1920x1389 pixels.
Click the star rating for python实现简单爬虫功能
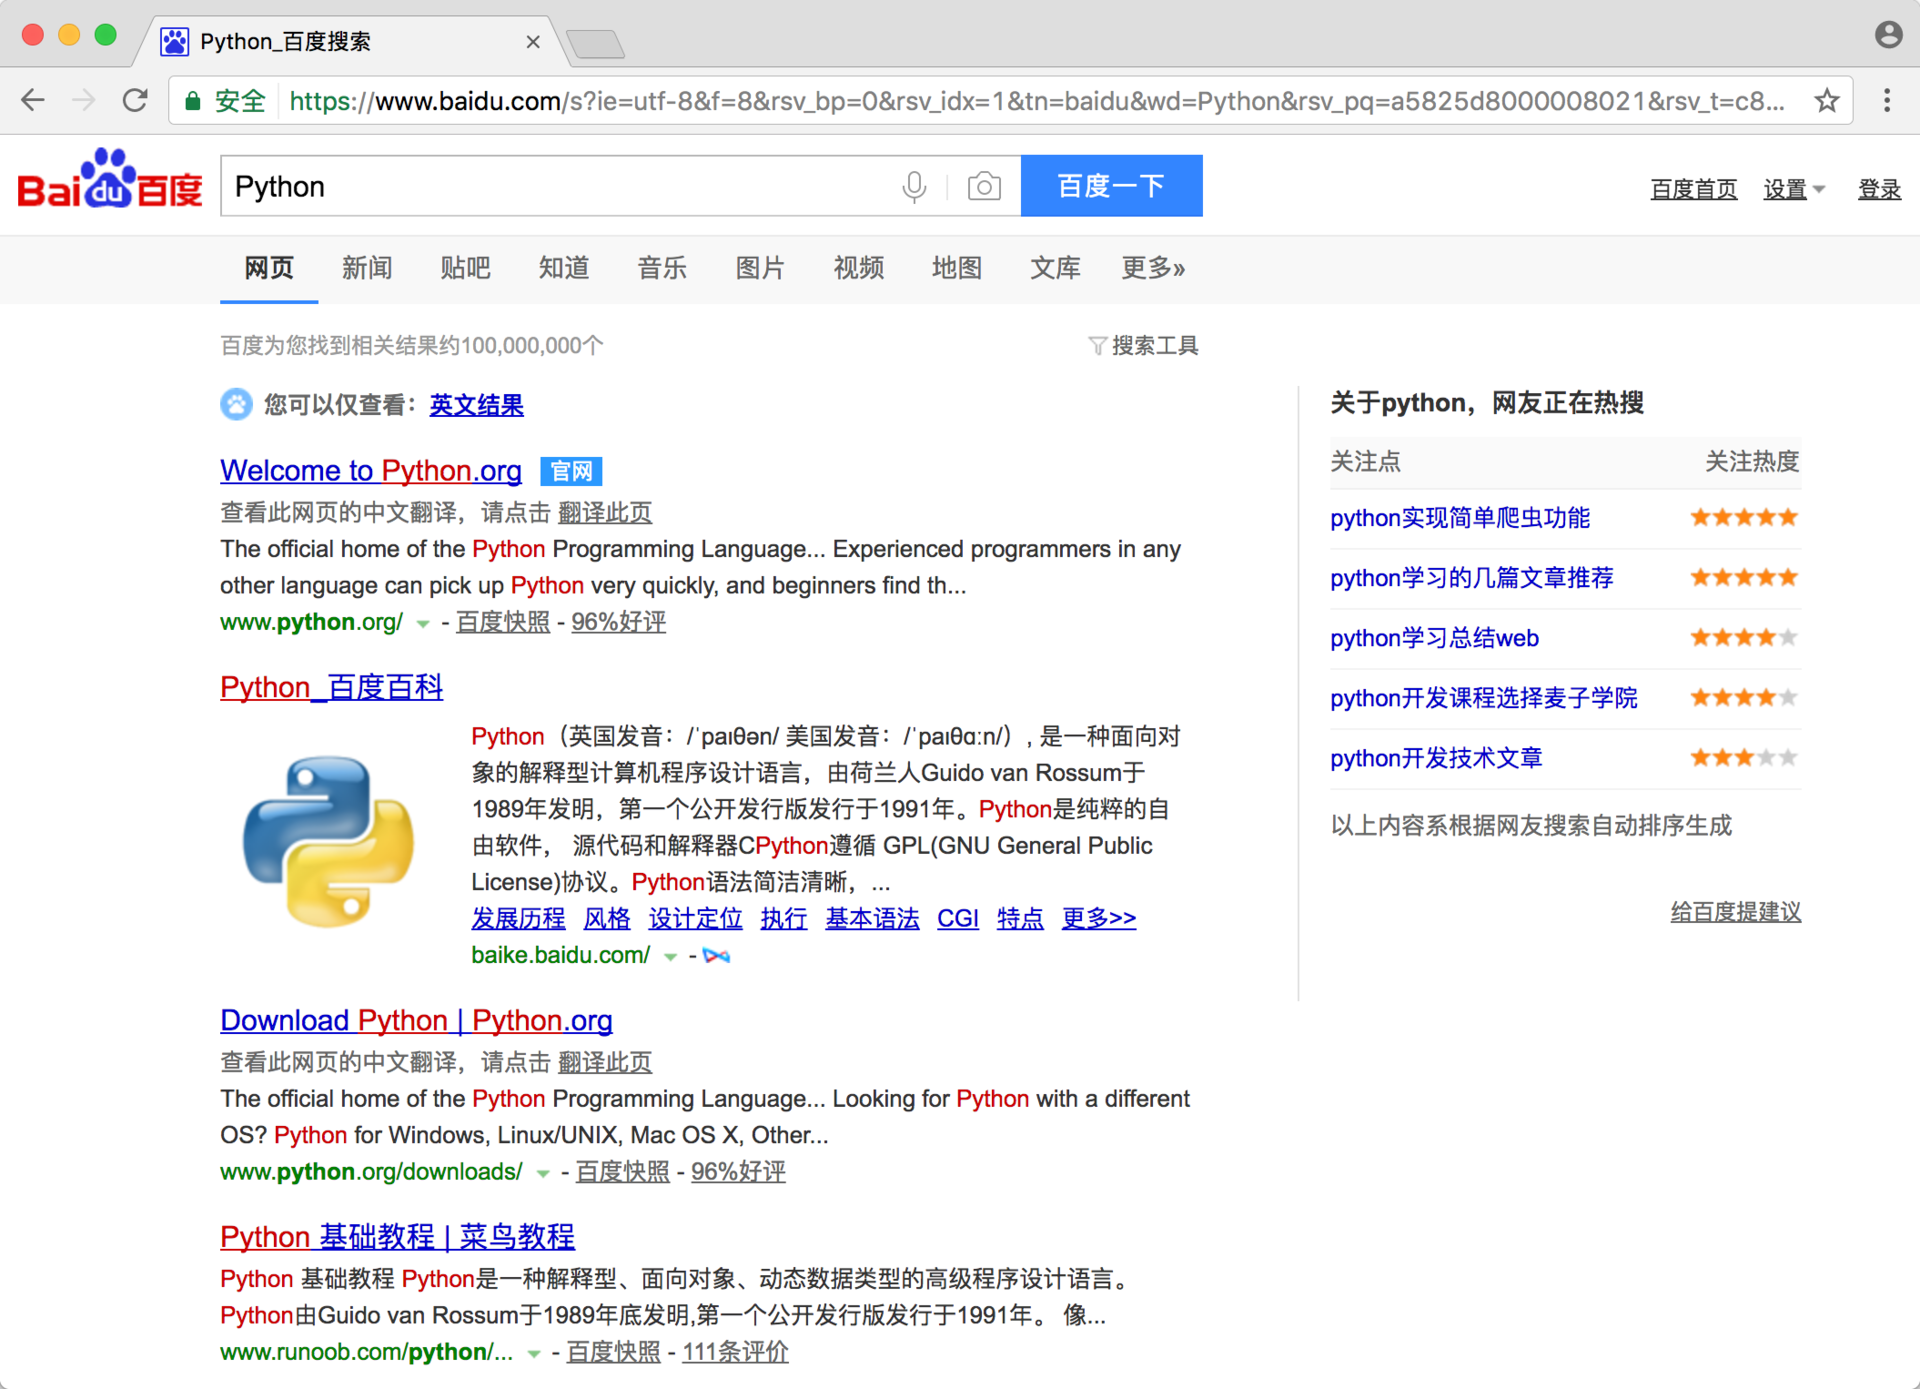pyautogui.click(x=1742, y=517)
